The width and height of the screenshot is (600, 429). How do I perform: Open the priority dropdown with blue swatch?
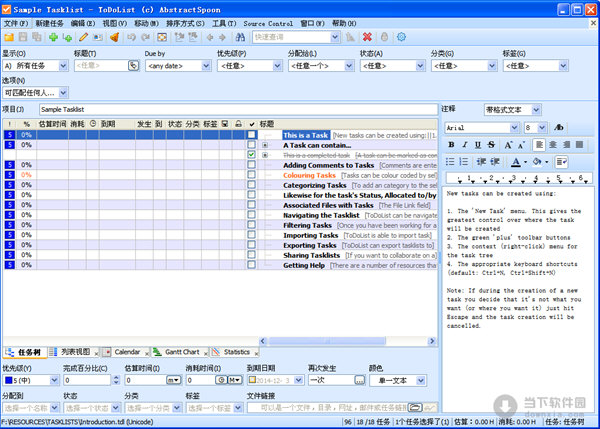[x=31, y=380]
